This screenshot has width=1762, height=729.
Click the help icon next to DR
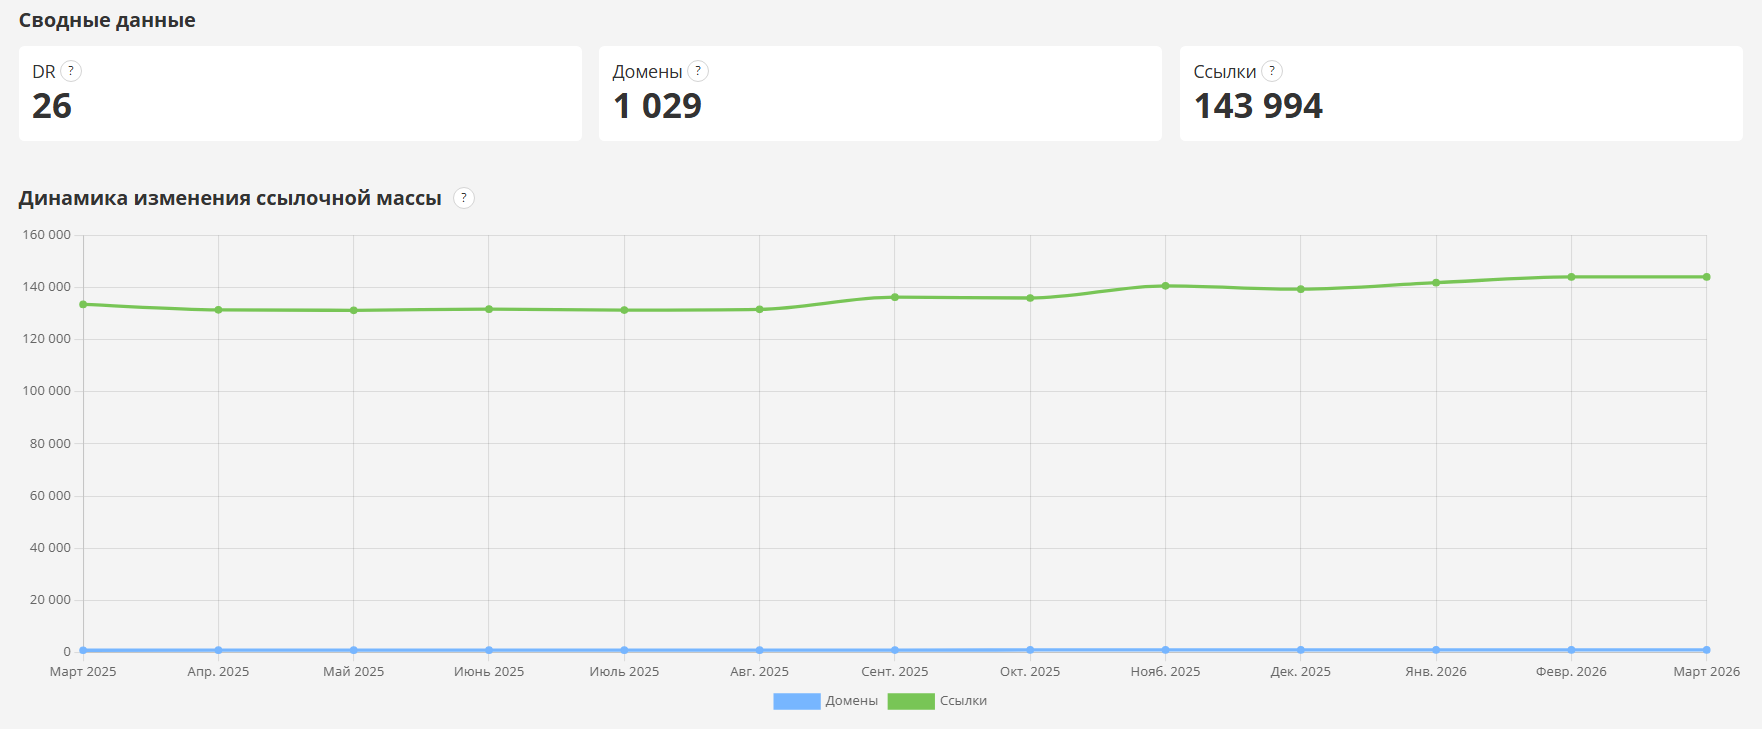71,71
